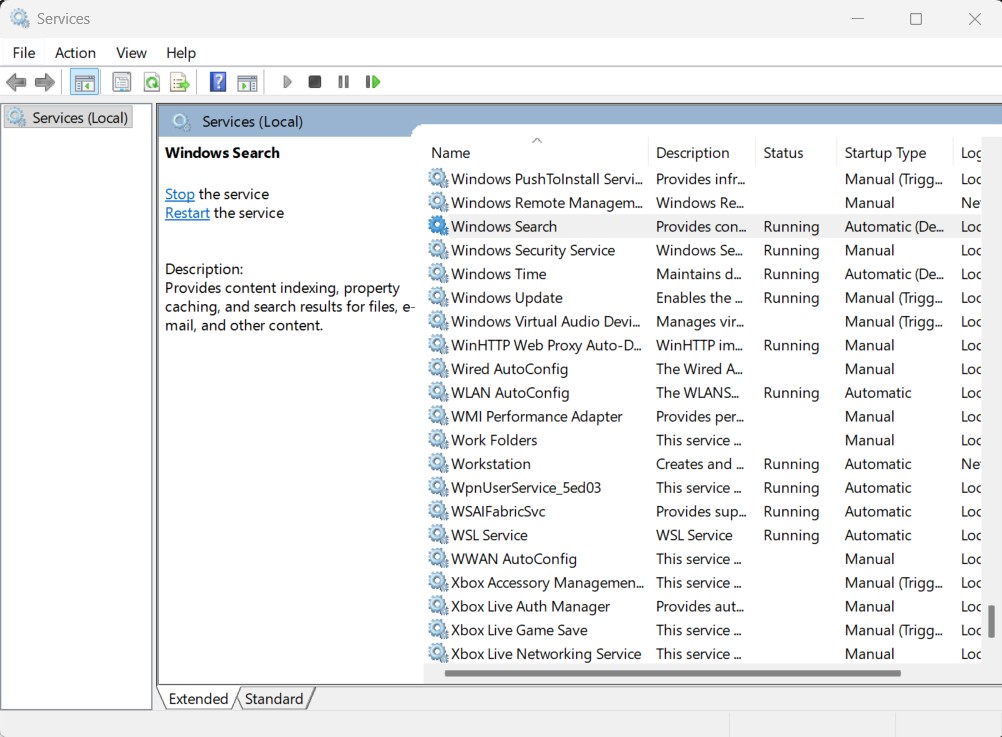The height and width of the screenshot is (737, 1002).
Task: Open the Properties toolbar icon
Action: tap(121, 82)
